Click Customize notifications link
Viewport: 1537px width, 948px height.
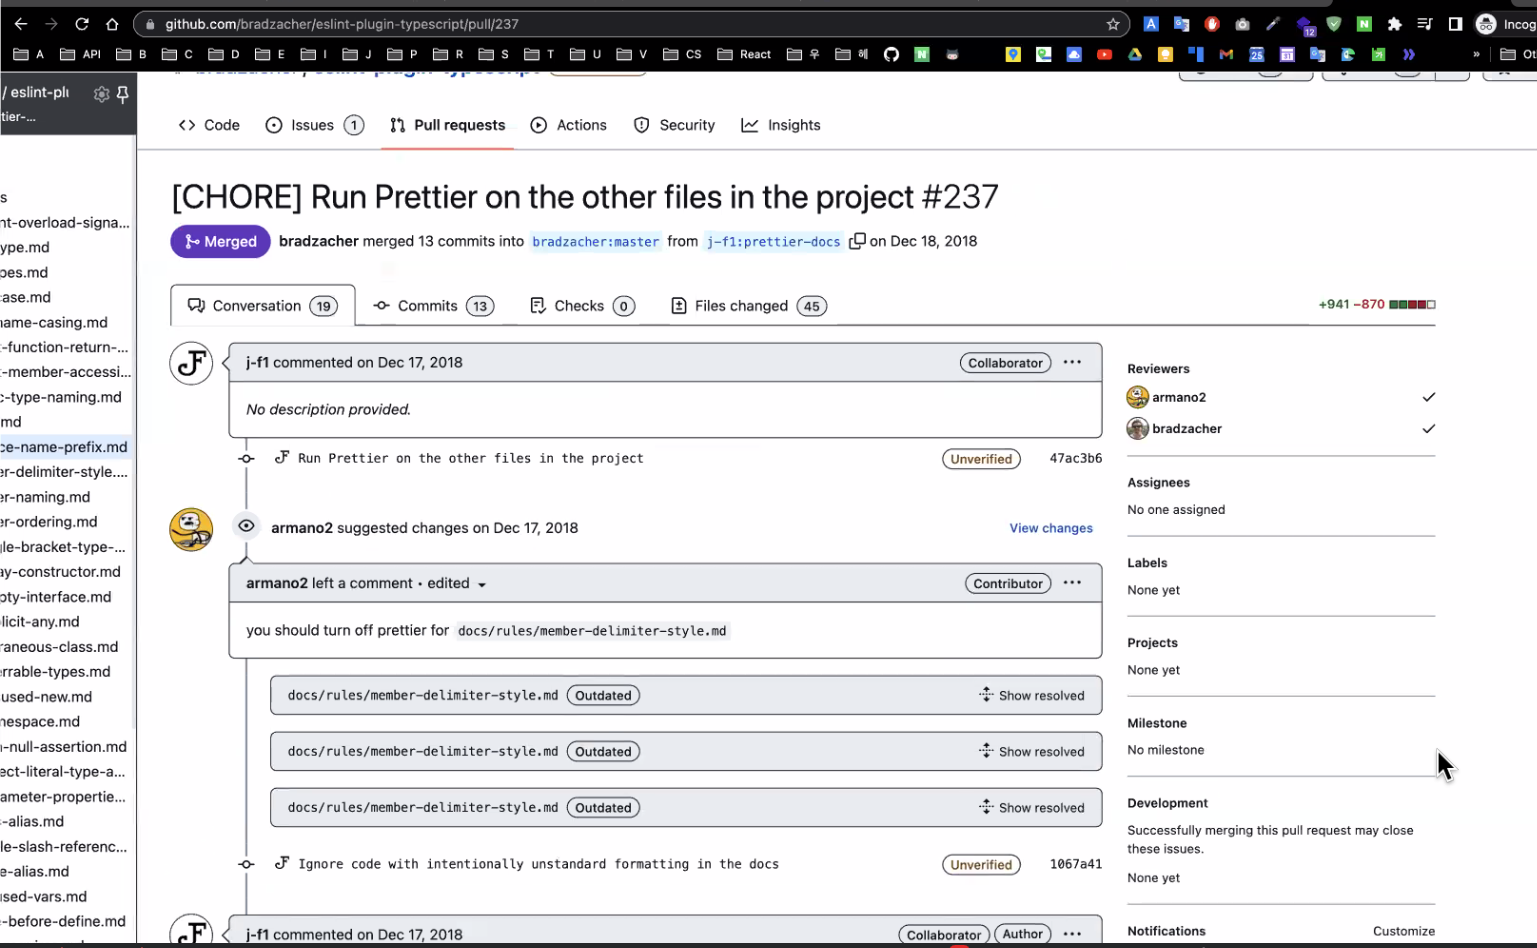[1404, 931]
